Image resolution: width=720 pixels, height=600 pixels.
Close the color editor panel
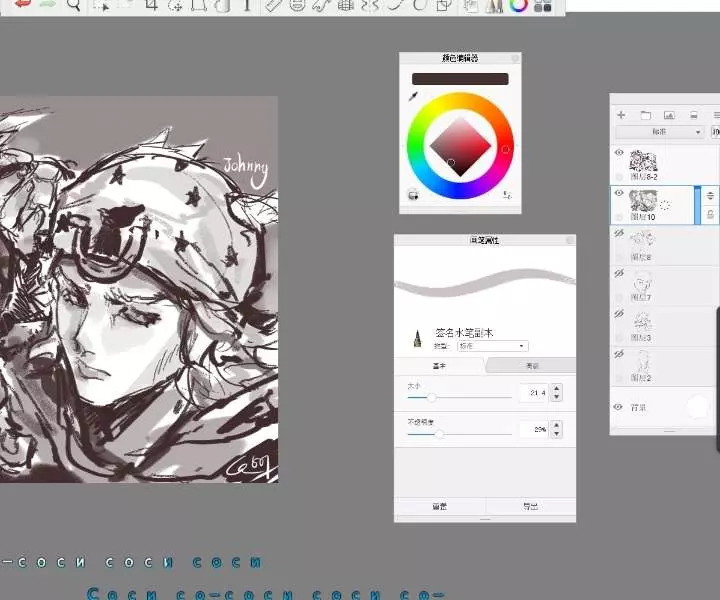pyautogui.click(x=515, y=58)
